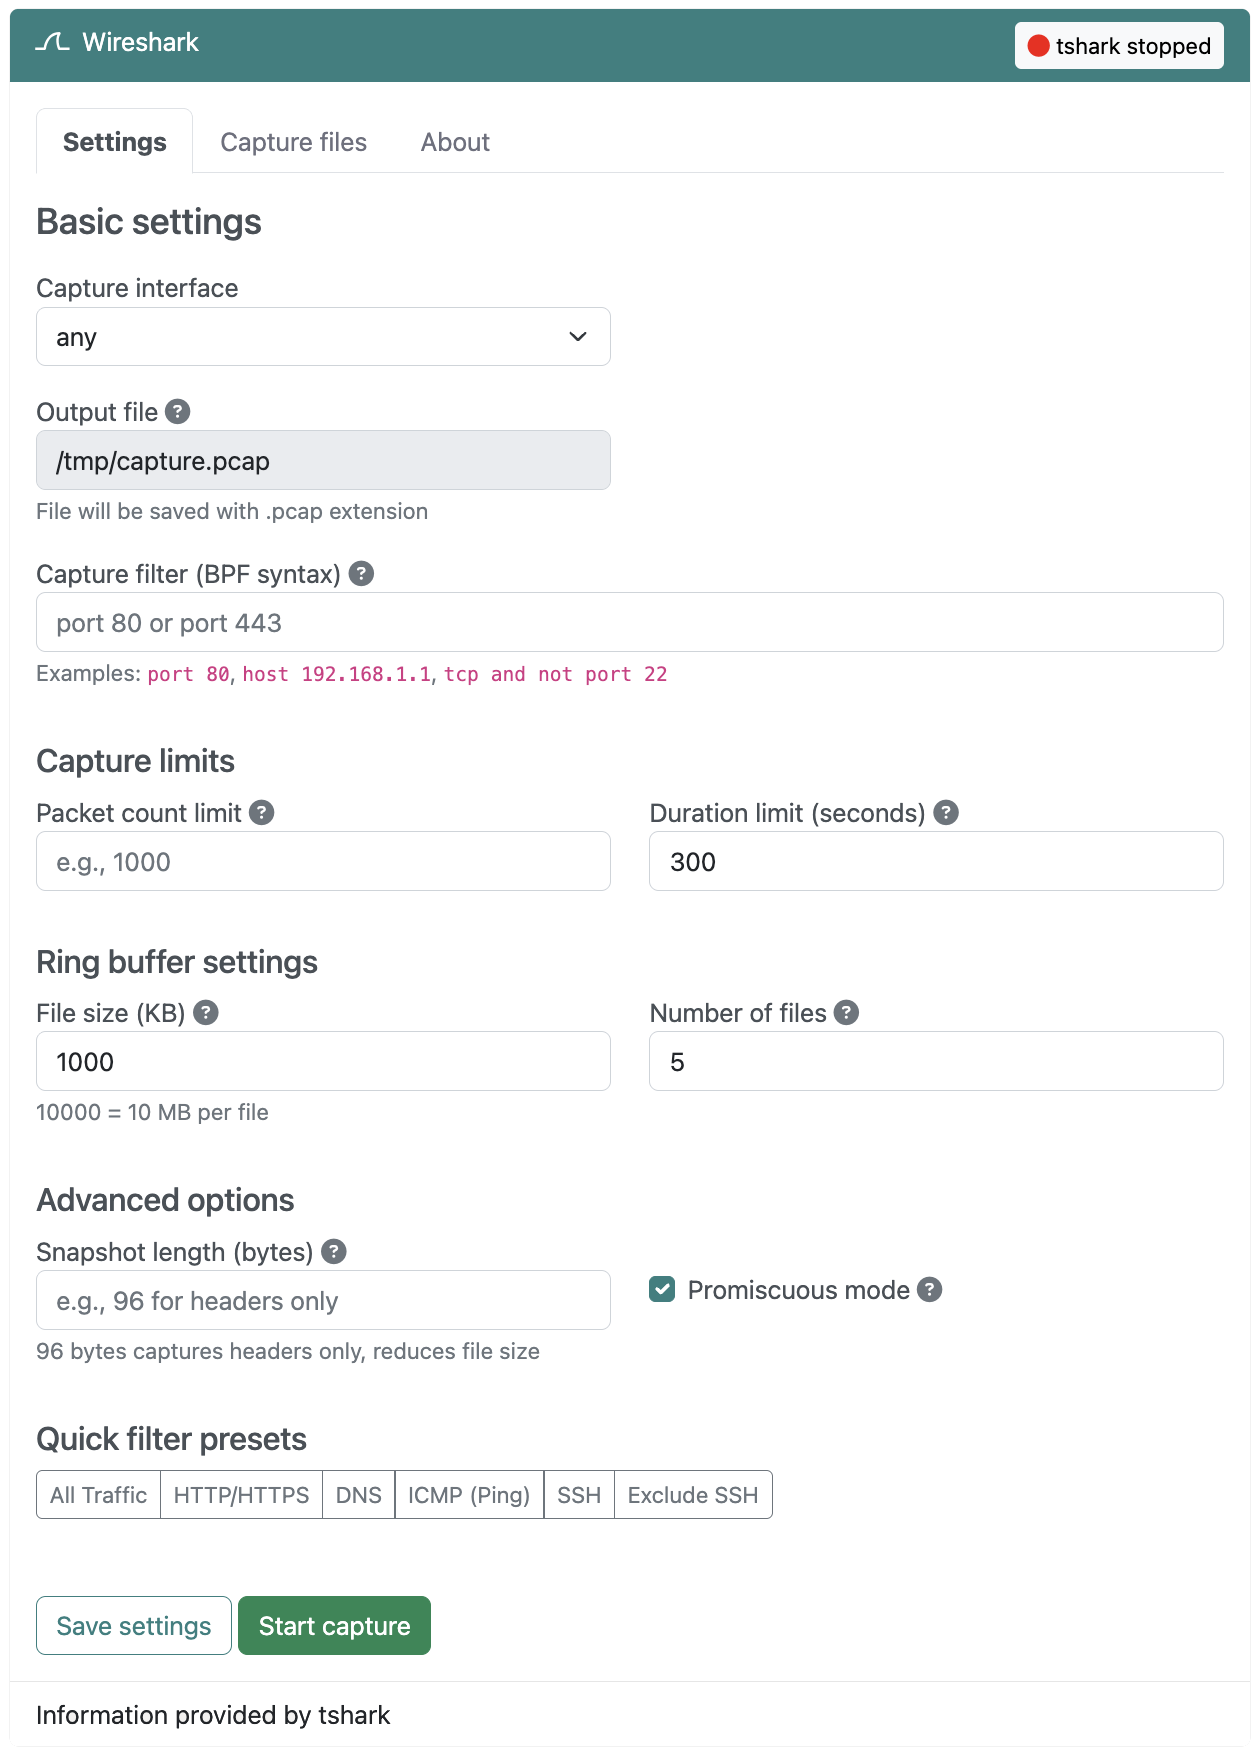
Task: Click the Capture filter help icon
Action: click(361, 574)
